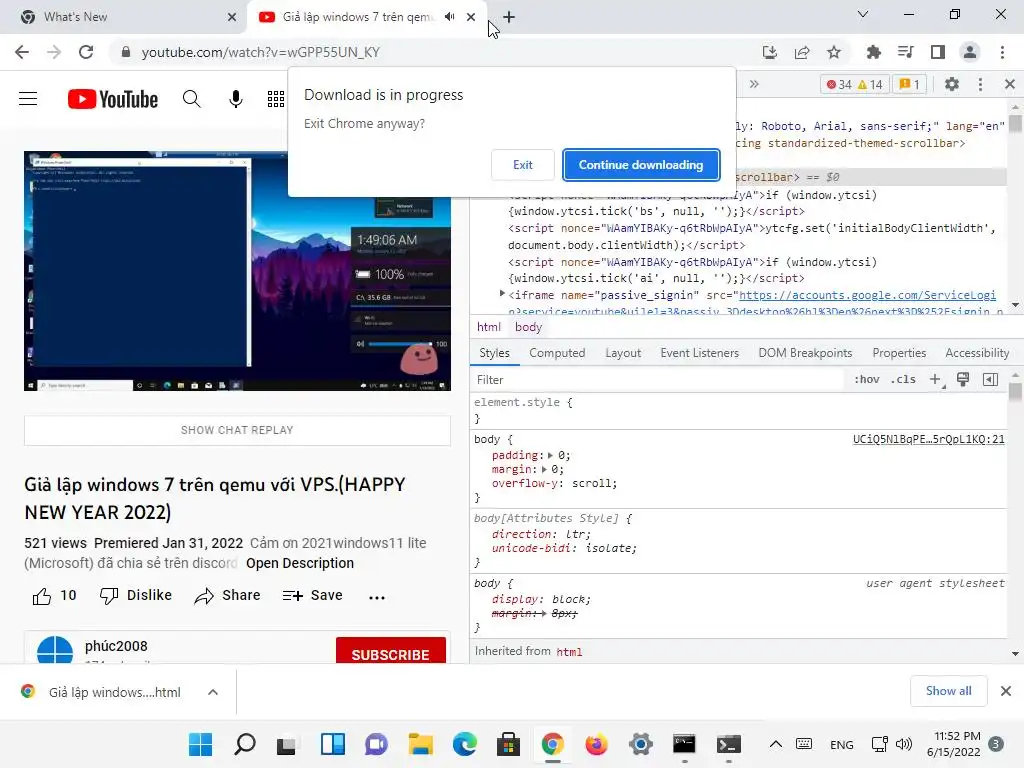Screen dimensions: 1024x768
Task: Expand the passive_signin iframe node
Action: pyautogui.click(x=502, y=294)
